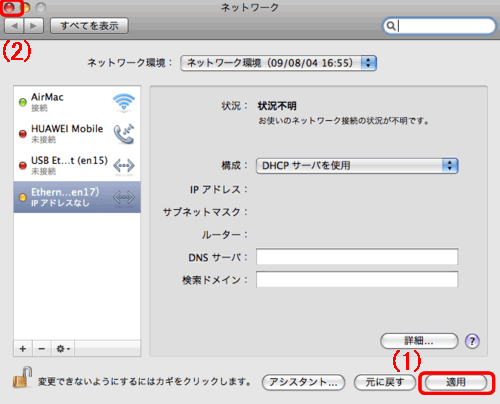
Task: Click the purple help question mark icon
Action: [x=472, y=341]
